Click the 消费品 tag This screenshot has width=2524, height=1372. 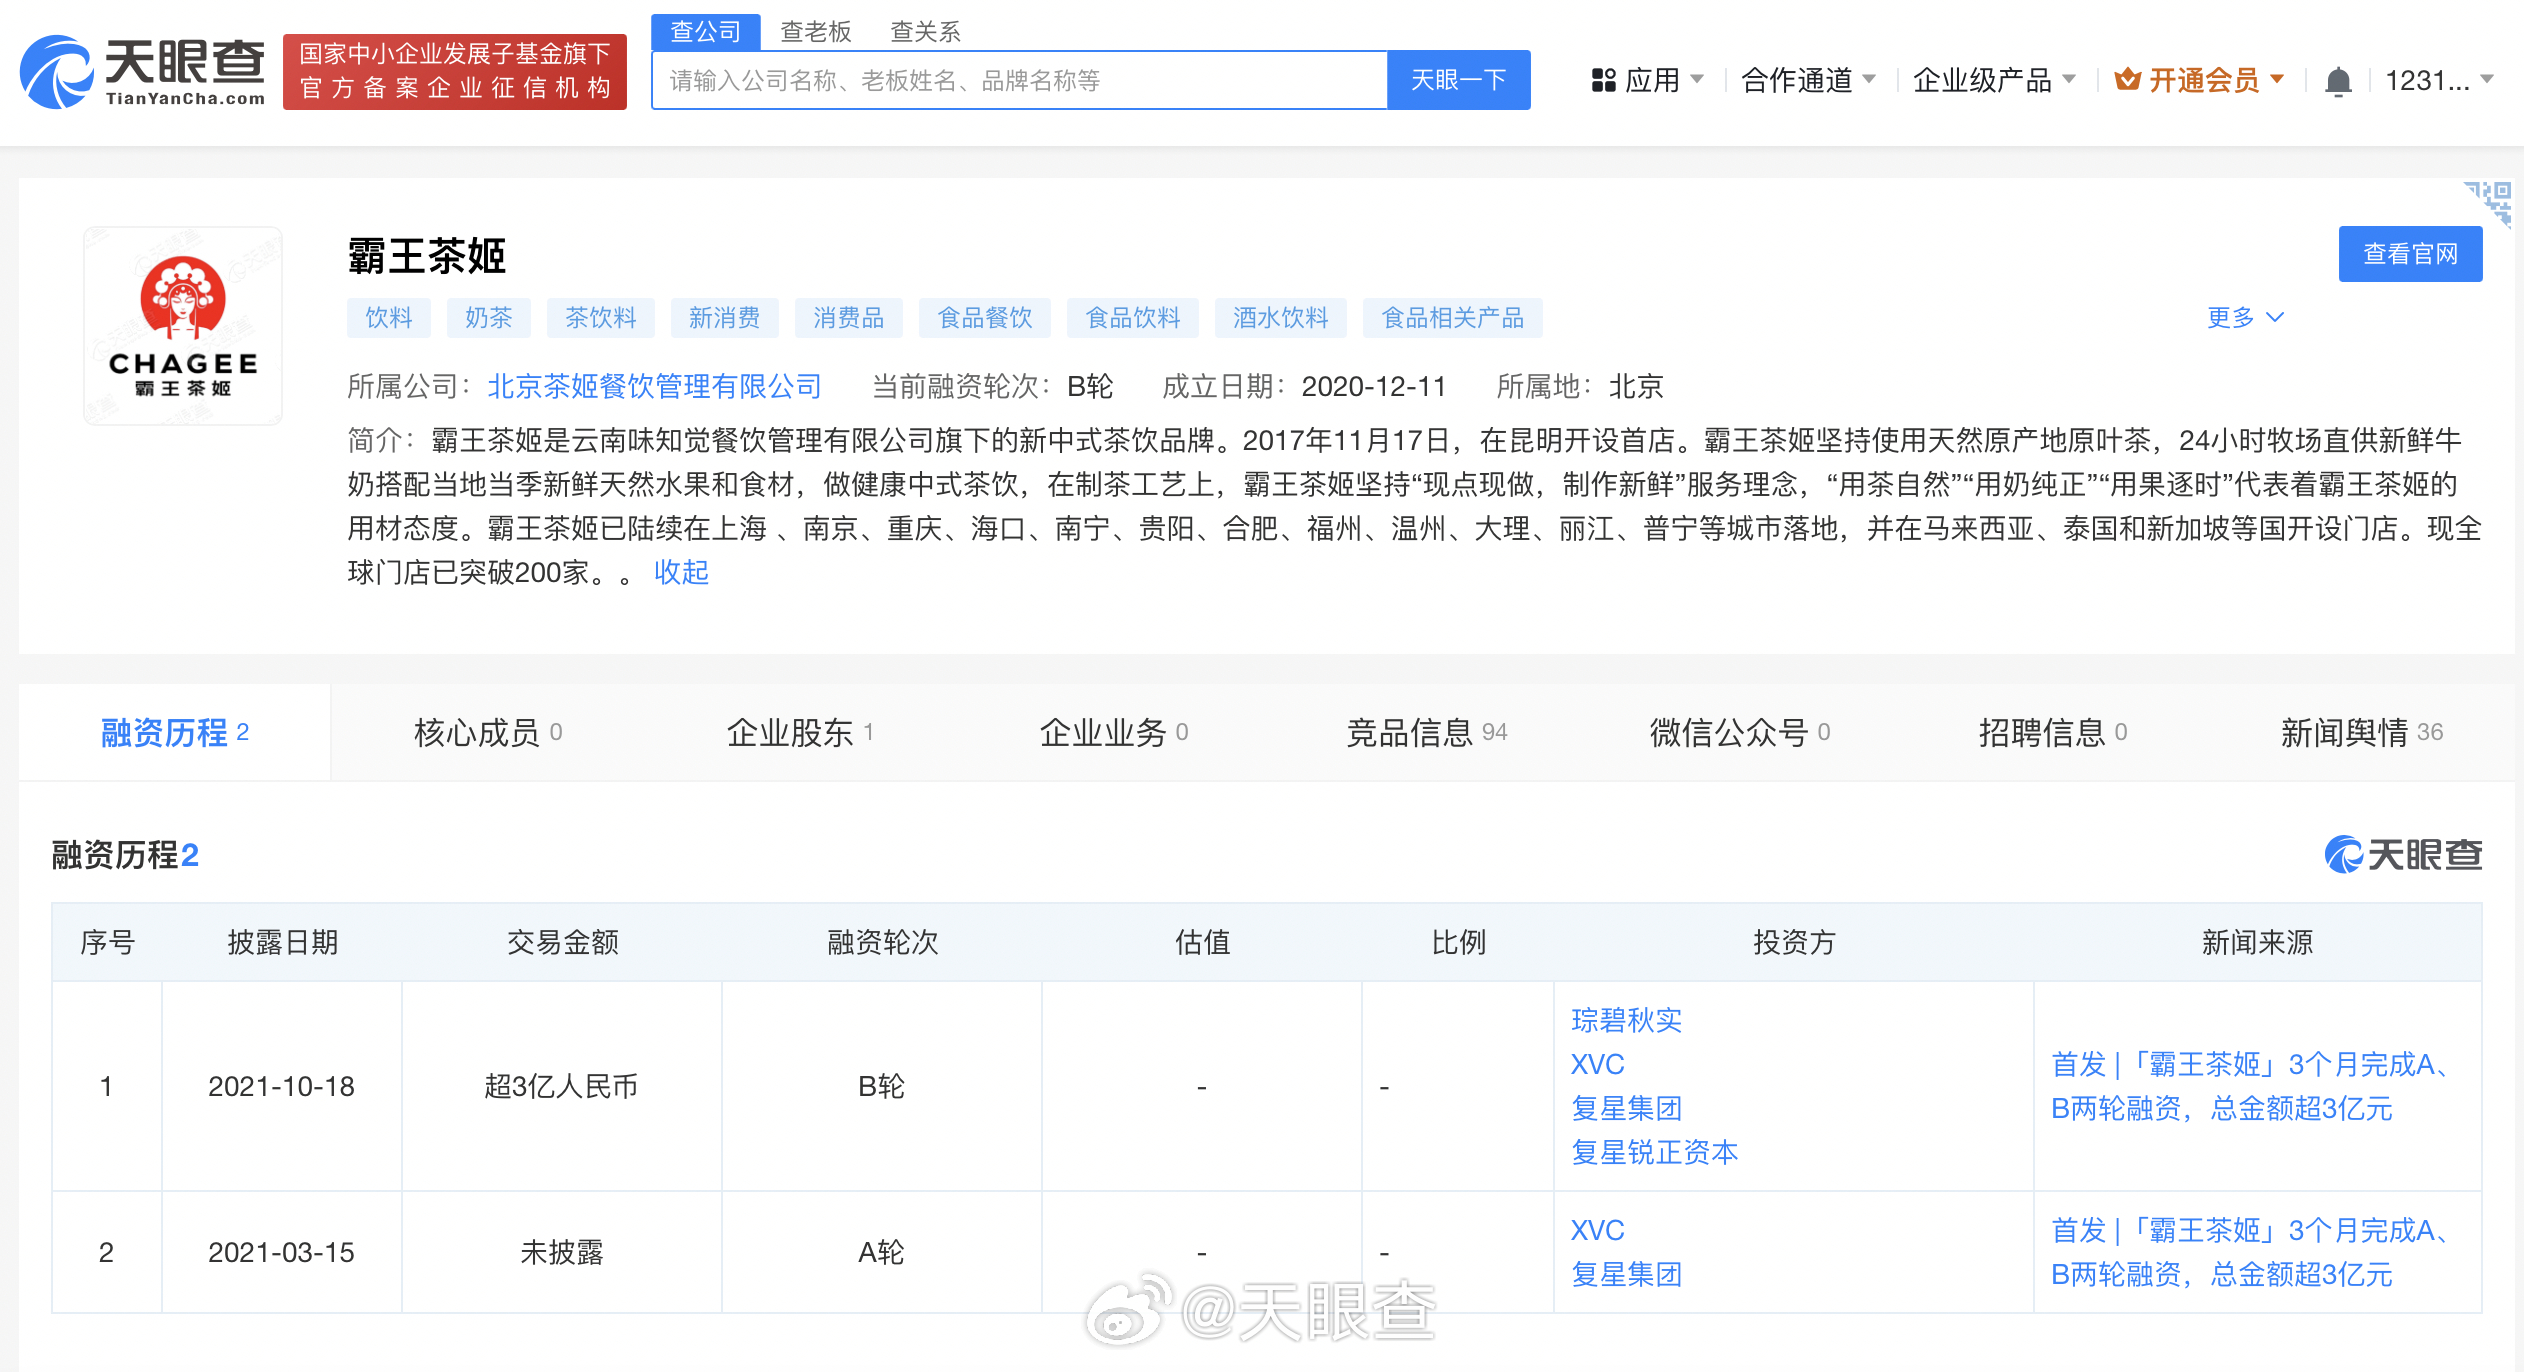click(x=849, y=318)
